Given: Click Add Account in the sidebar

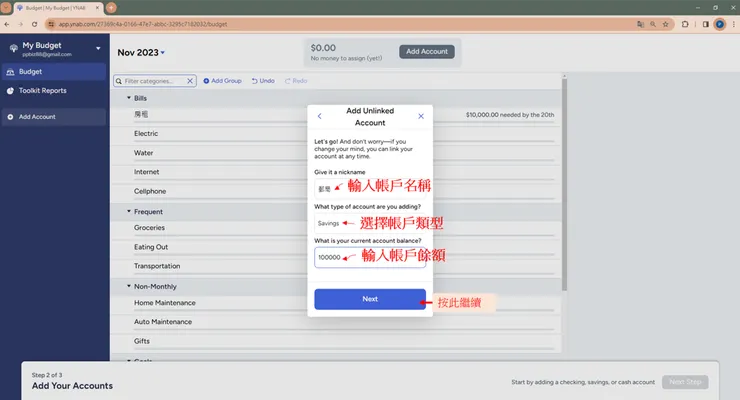Looking at the screenshot, I should (x=53, y=117).
